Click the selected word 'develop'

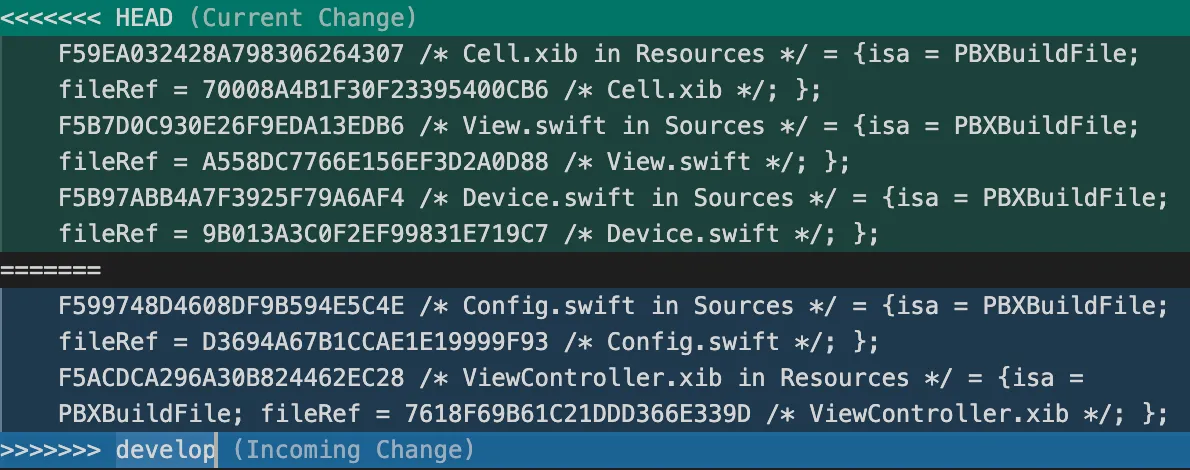165,449
